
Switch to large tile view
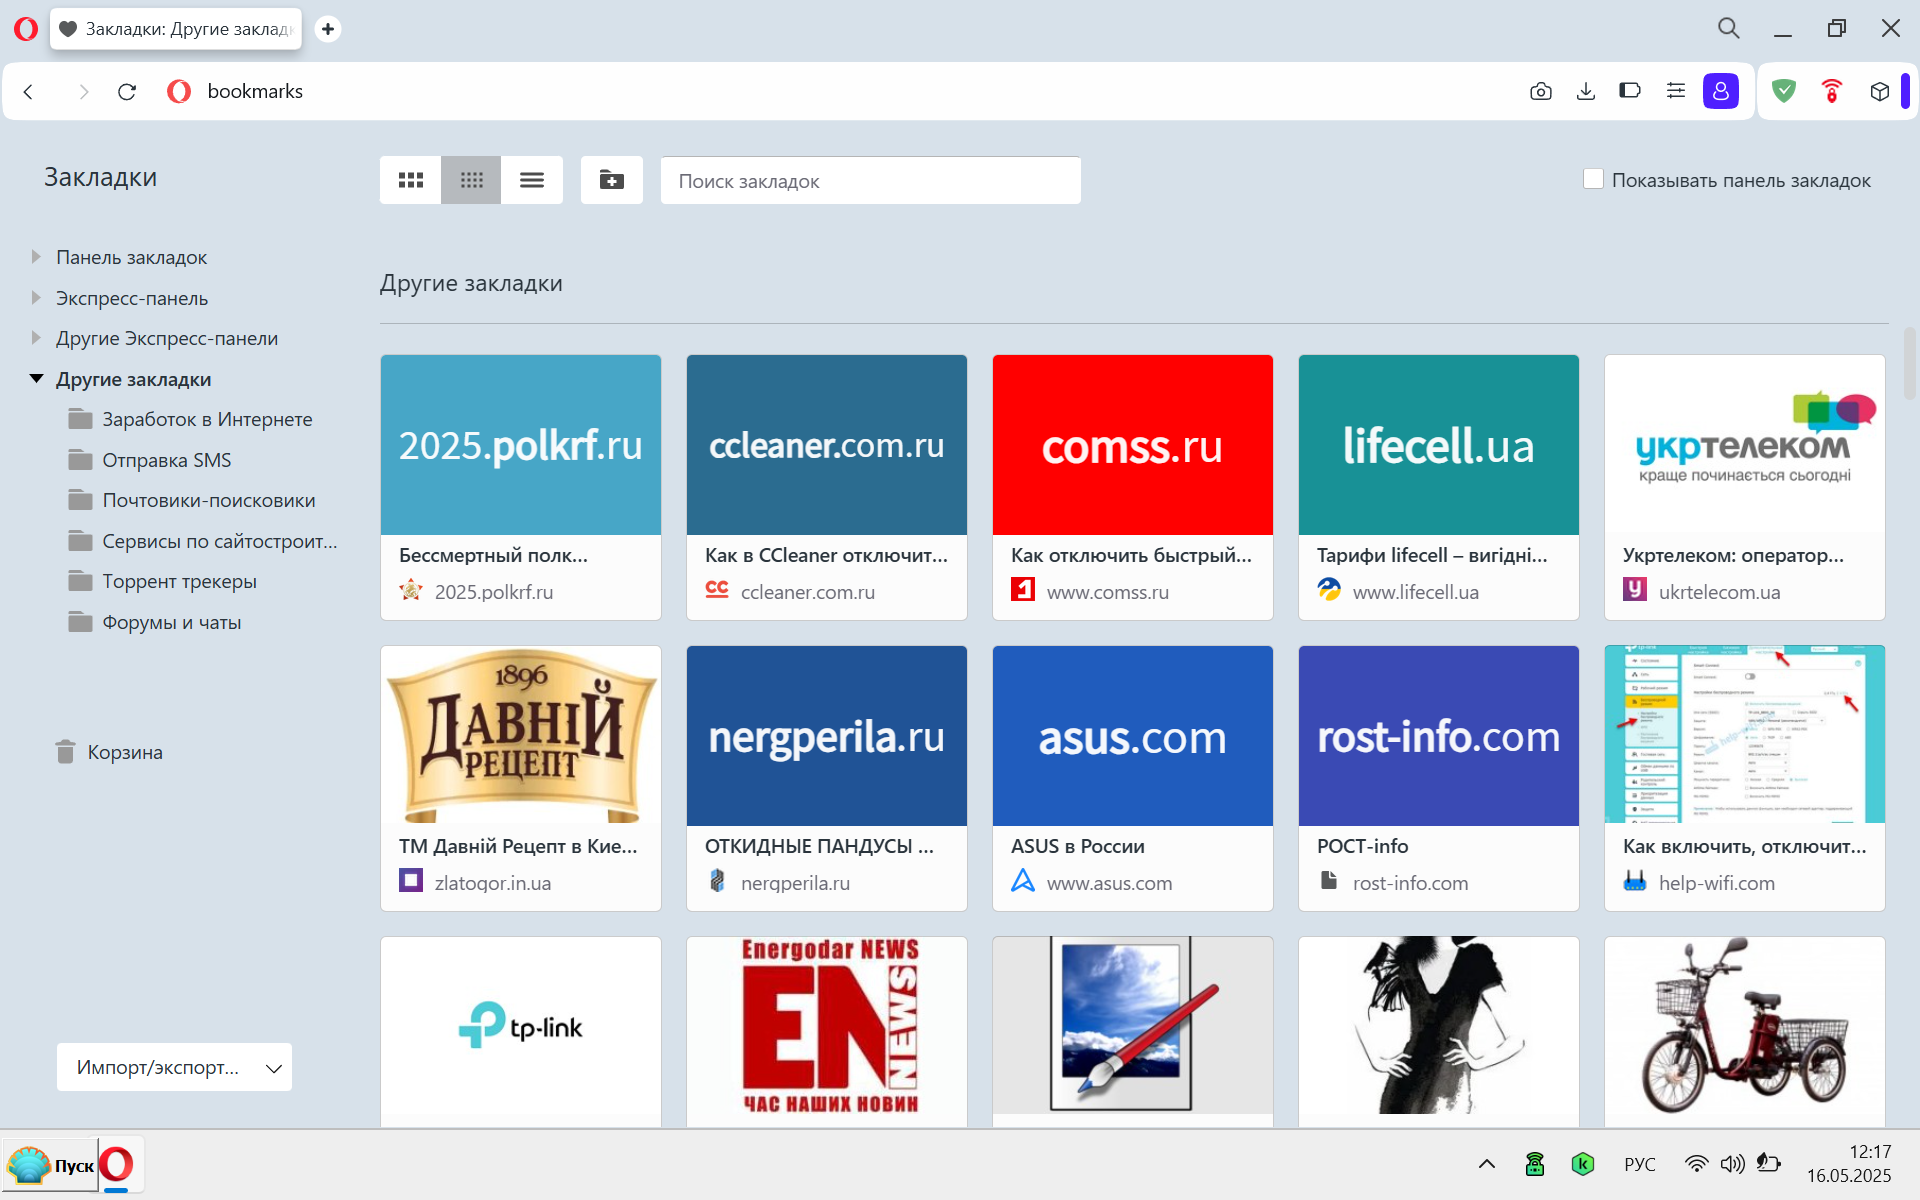pos(411,180)
